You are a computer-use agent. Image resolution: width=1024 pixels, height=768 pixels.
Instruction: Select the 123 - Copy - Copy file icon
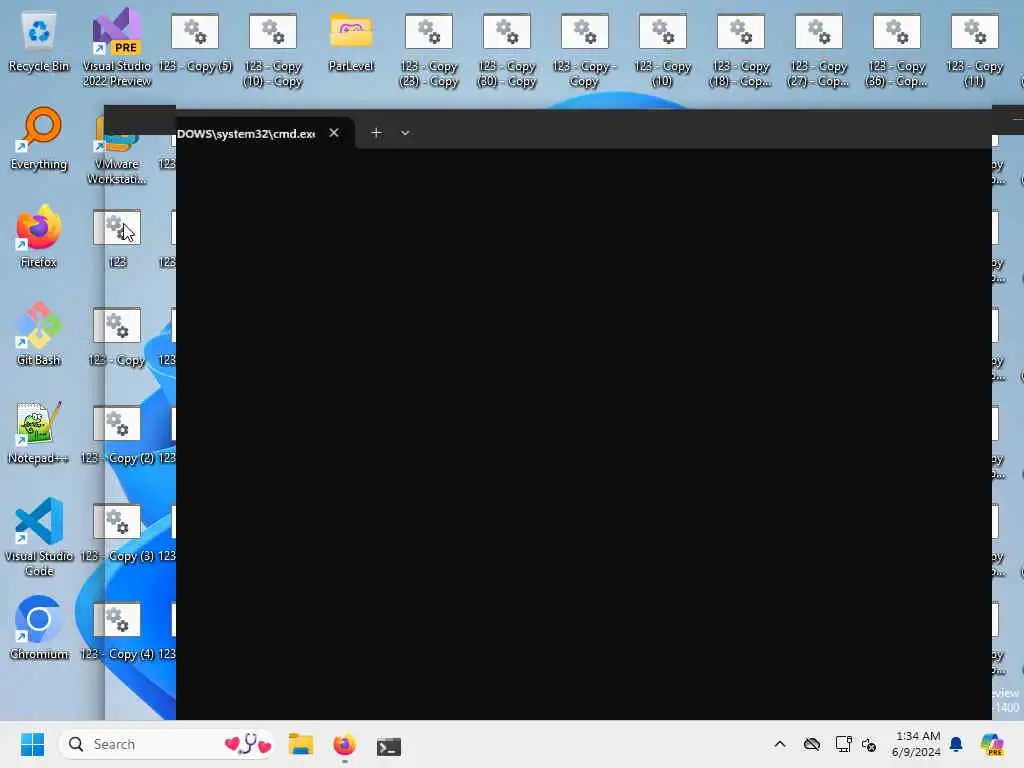pyautogui.click(x=584, y=50)
